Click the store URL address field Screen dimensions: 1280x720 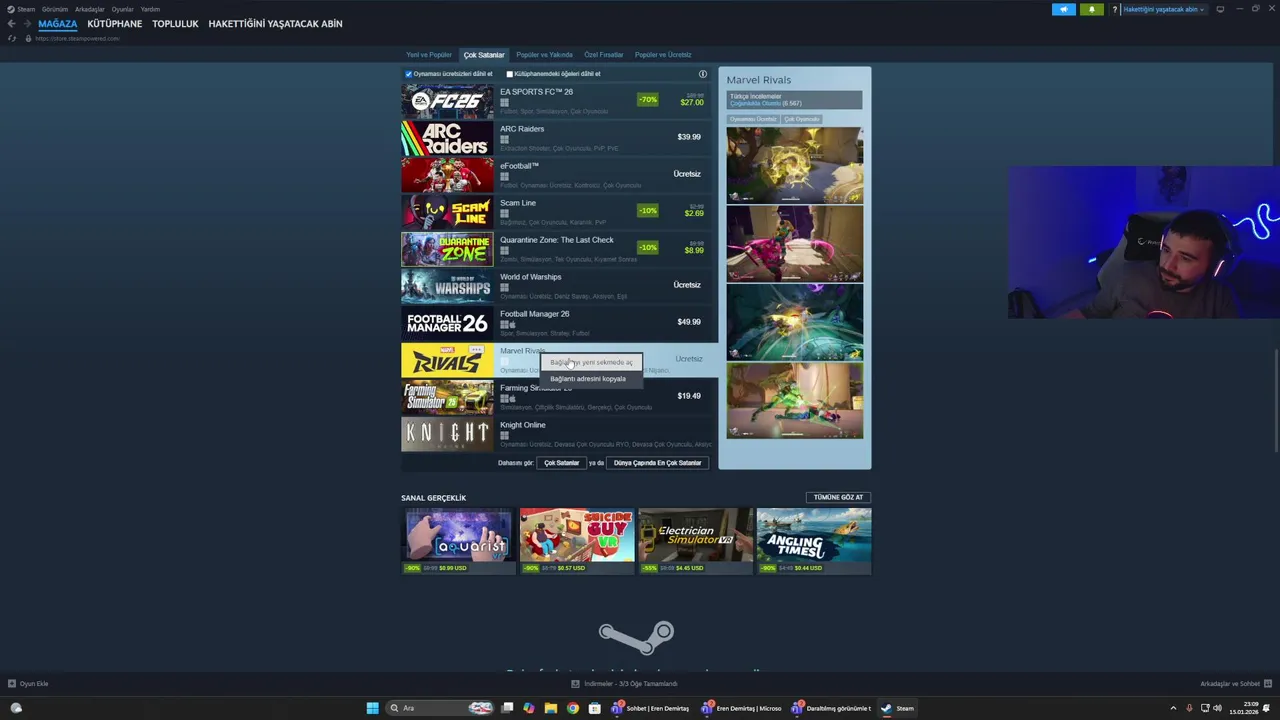pyautogui.click(x=77, y=38)
